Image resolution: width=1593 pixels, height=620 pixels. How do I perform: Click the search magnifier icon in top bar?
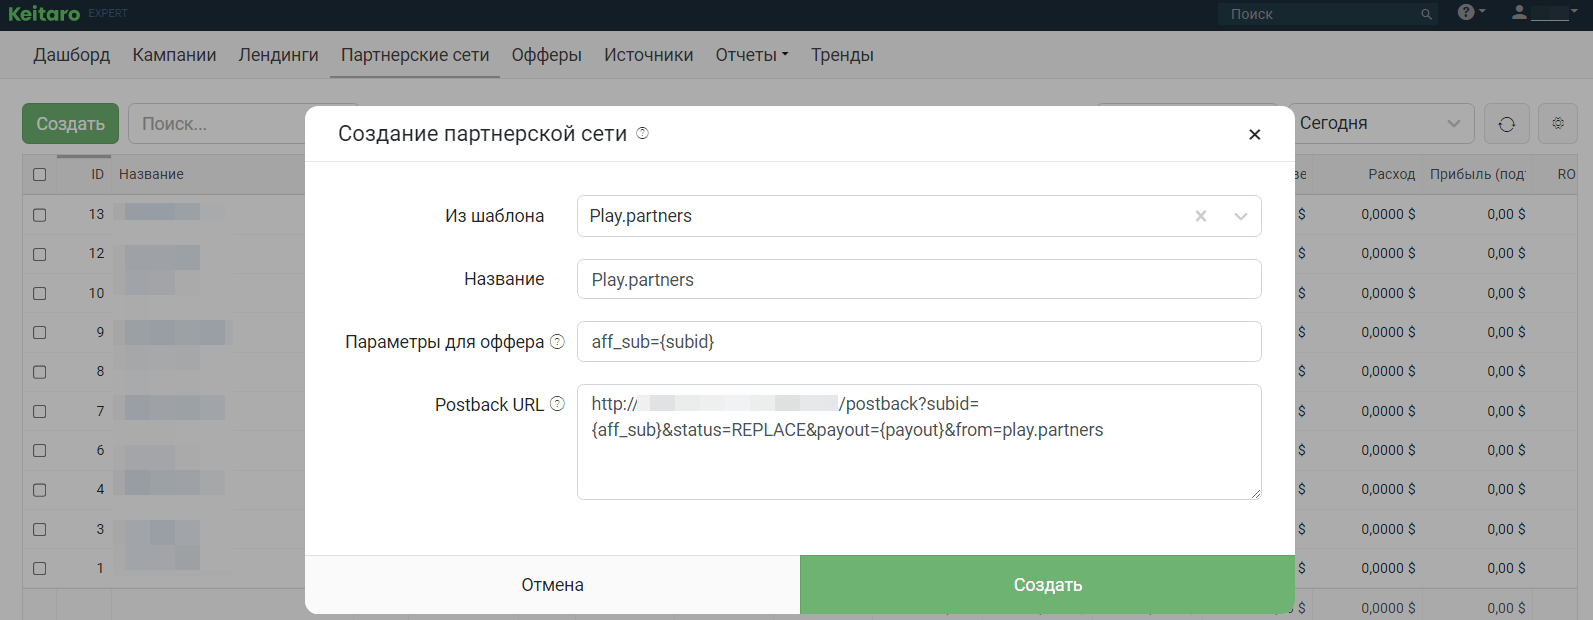click(1427, 14)
